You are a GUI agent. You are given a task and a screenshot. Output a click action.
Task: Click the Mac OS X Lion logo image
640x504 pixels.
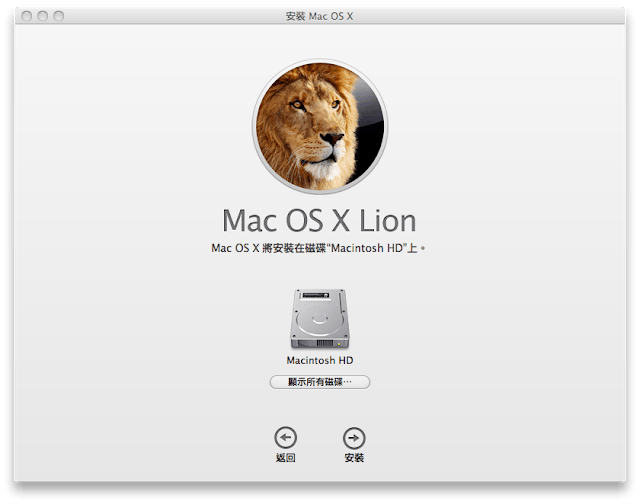[320, 126]
